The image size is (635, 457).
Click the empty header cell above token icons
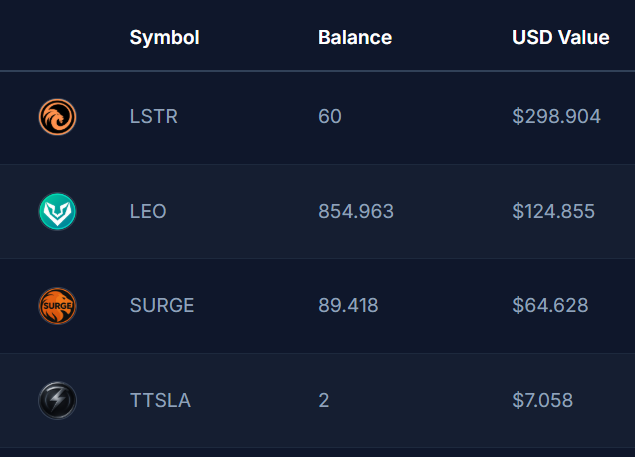point(57,38)
